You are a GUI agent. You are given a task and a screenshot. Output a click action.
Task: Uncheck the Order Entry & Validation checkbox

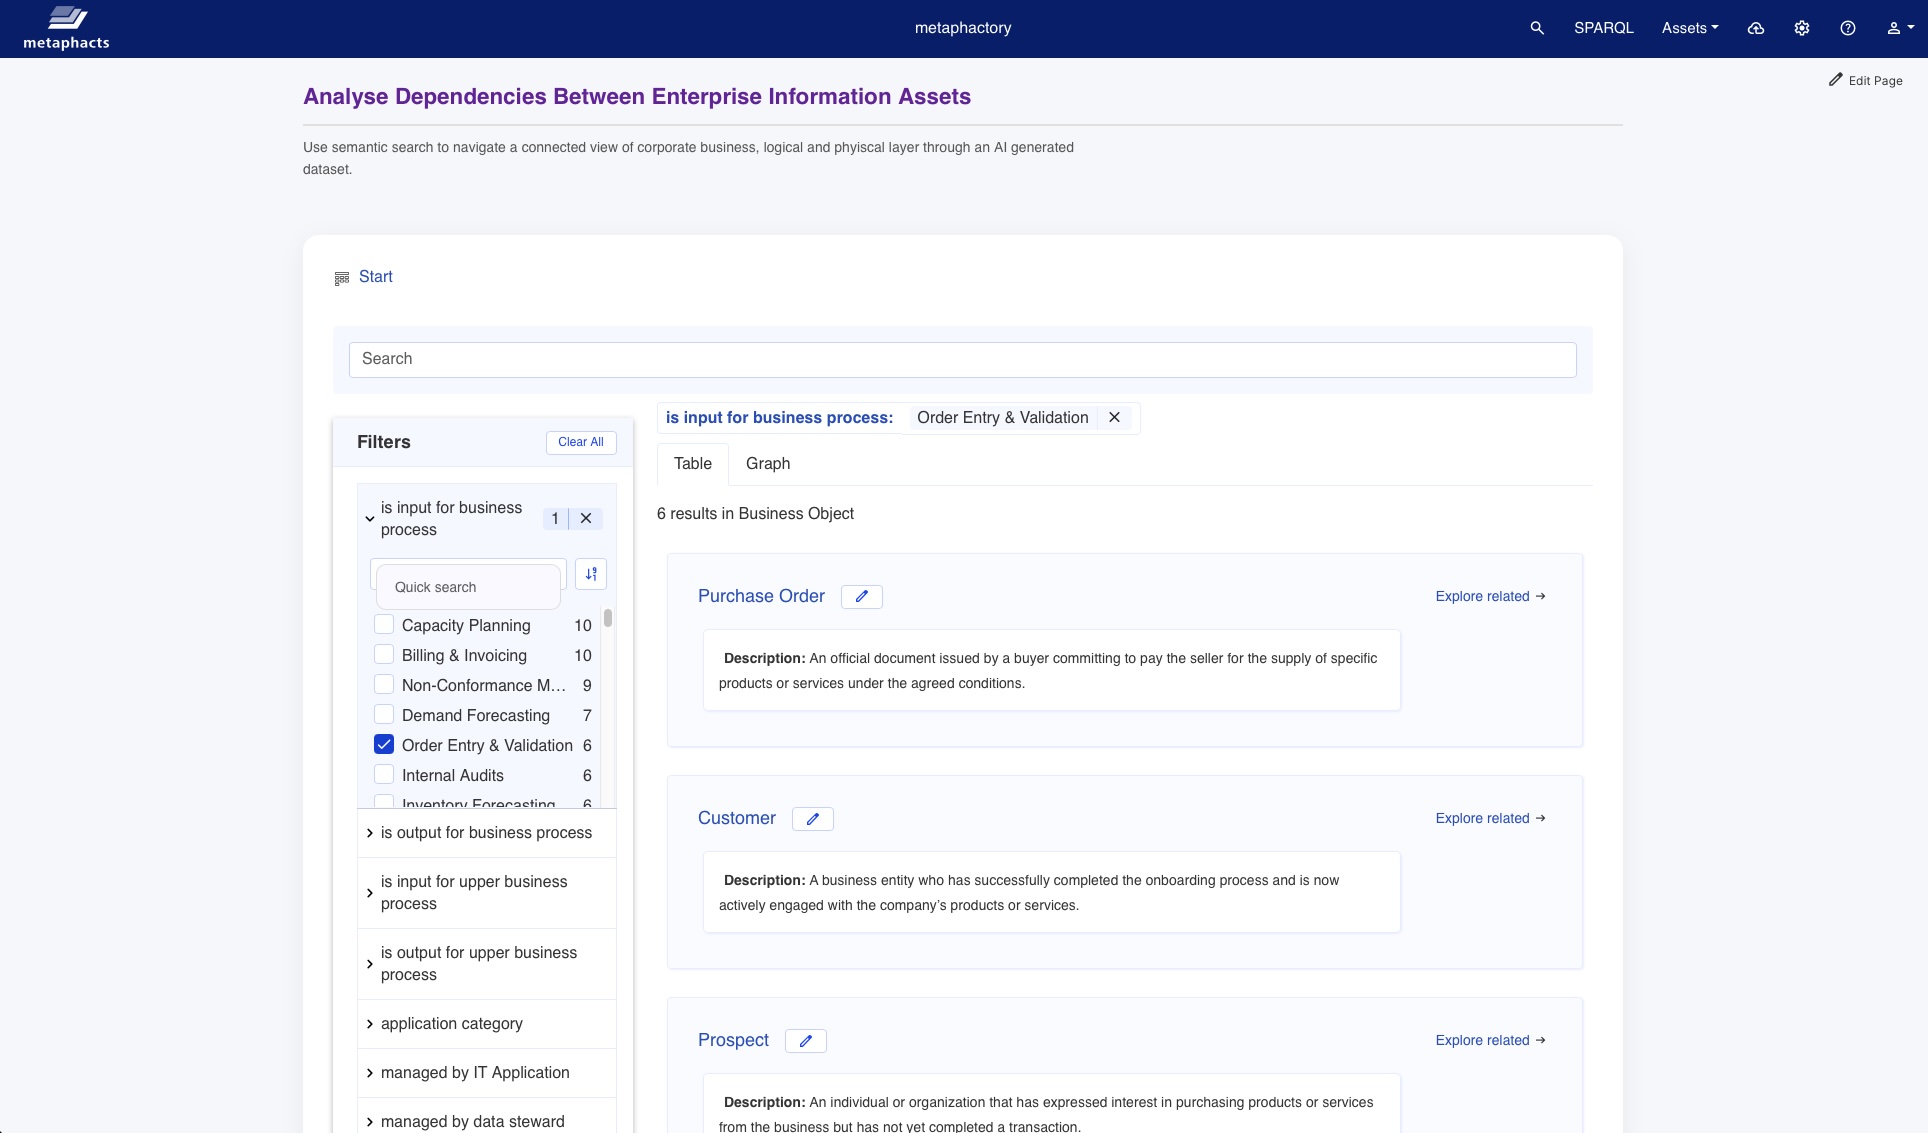[x=384, y=745]
